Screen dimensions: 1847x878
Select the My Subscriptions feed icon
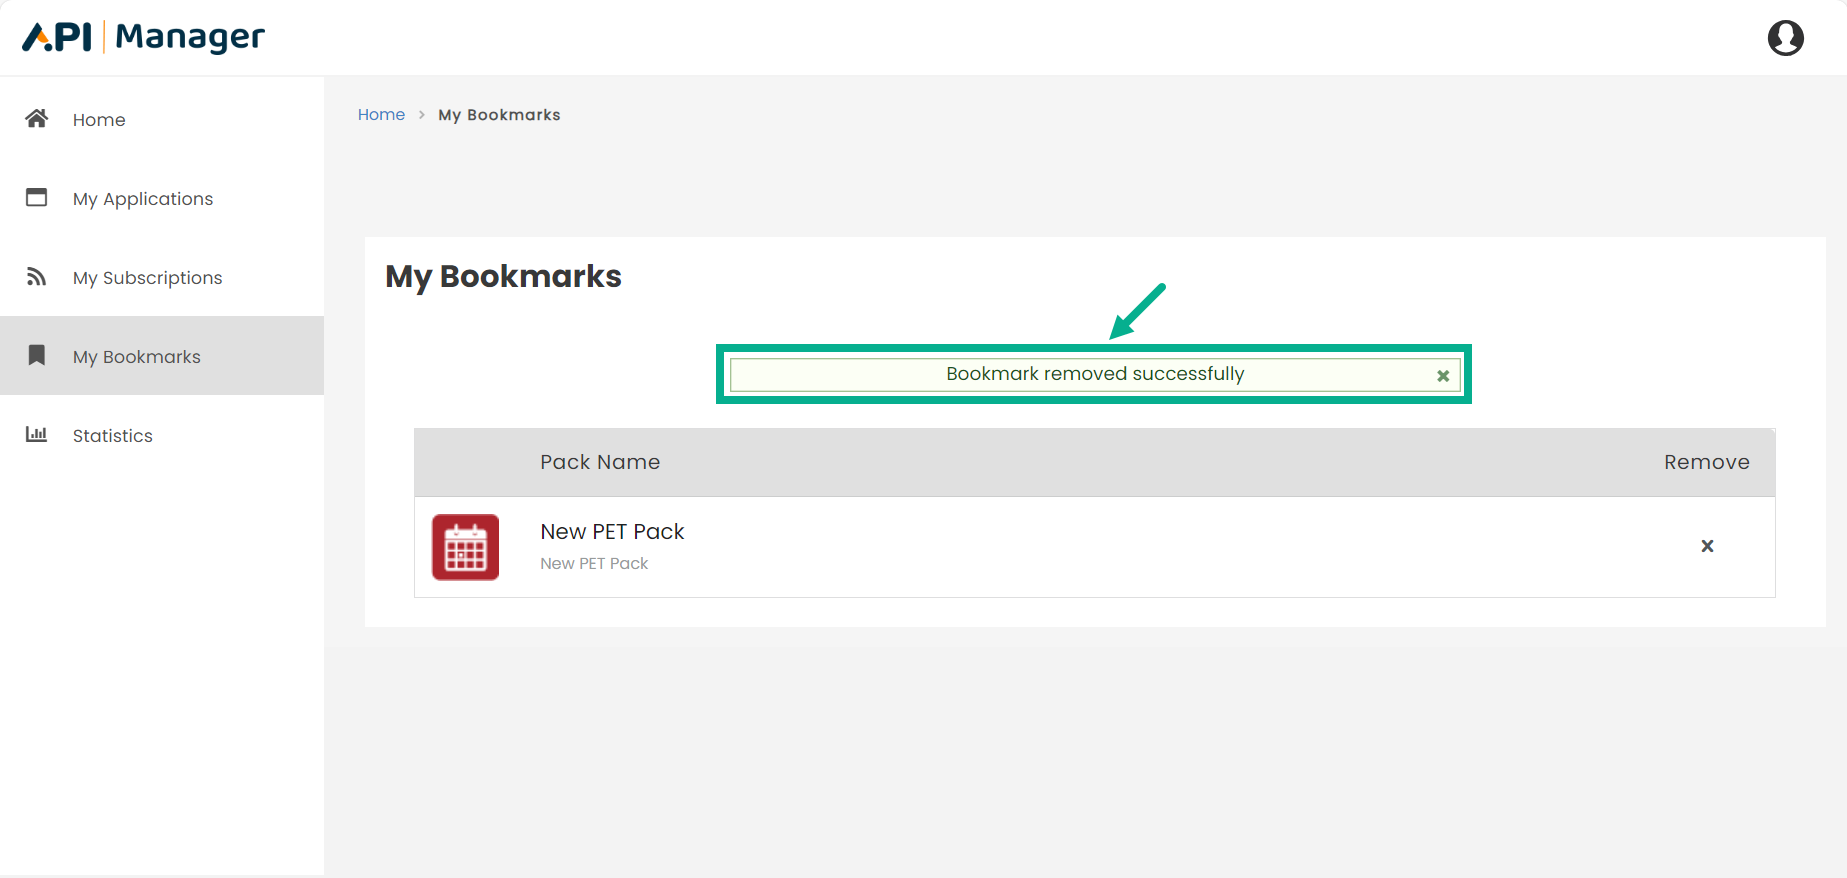point(36,277)
